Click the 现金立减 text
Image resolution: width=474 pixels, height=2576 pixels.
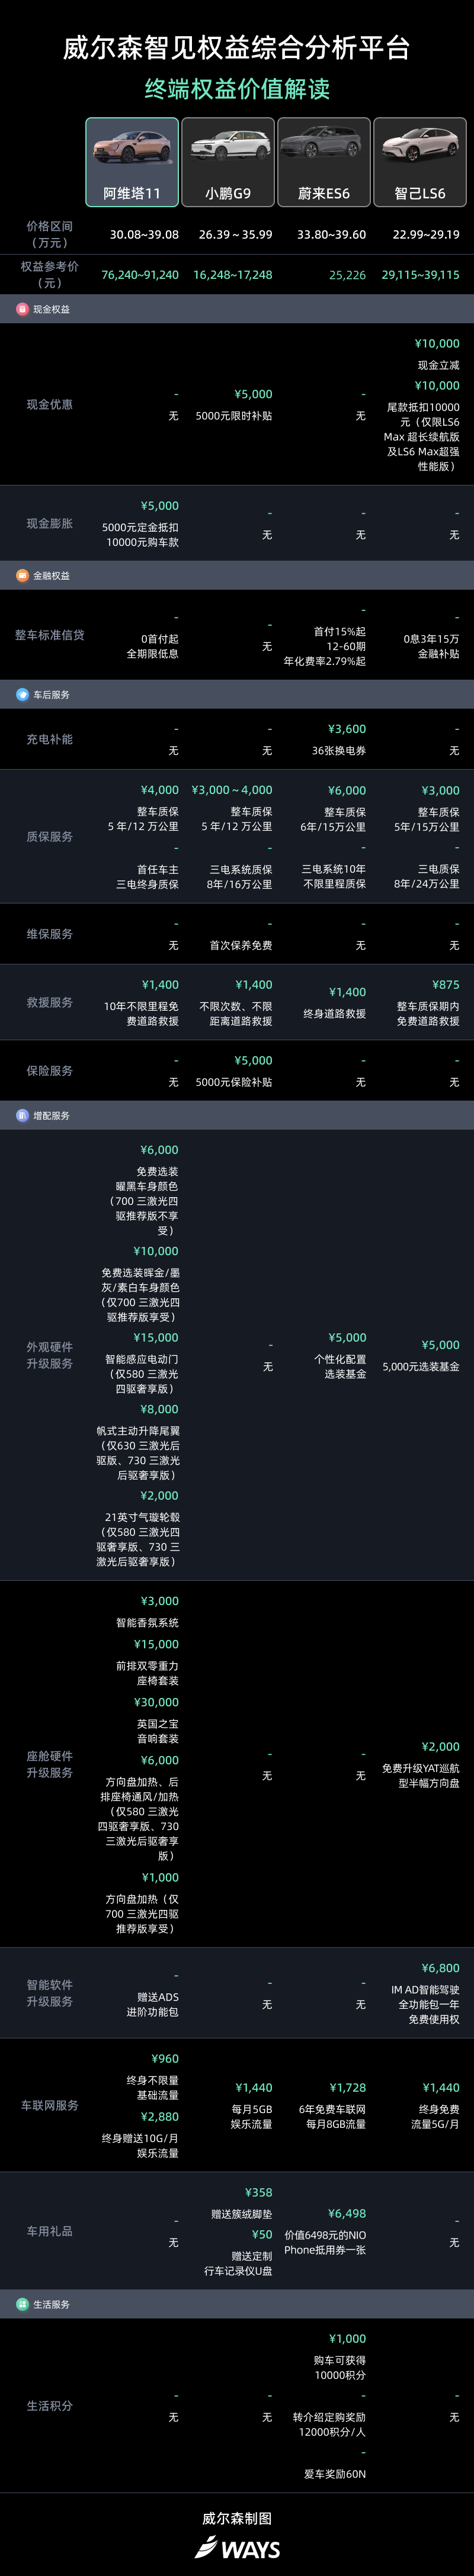pos(438,365)
